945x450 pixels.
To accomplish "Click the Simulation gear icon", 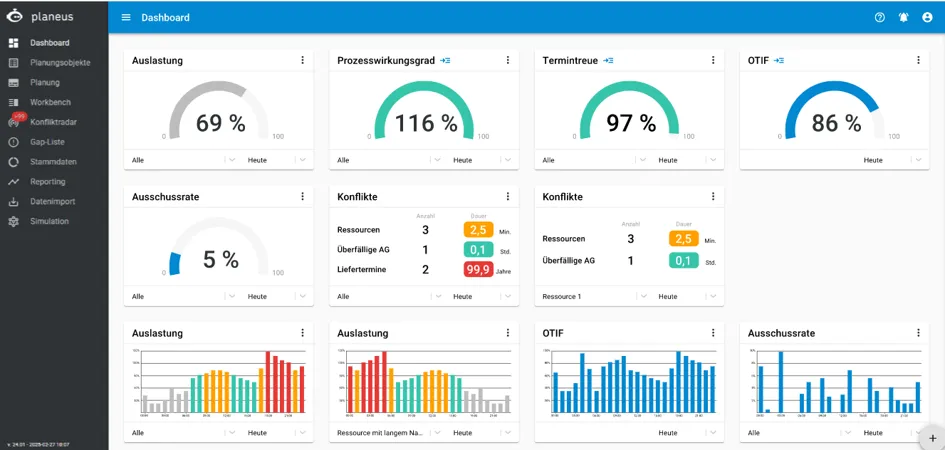I will click(x=14, y=221).
